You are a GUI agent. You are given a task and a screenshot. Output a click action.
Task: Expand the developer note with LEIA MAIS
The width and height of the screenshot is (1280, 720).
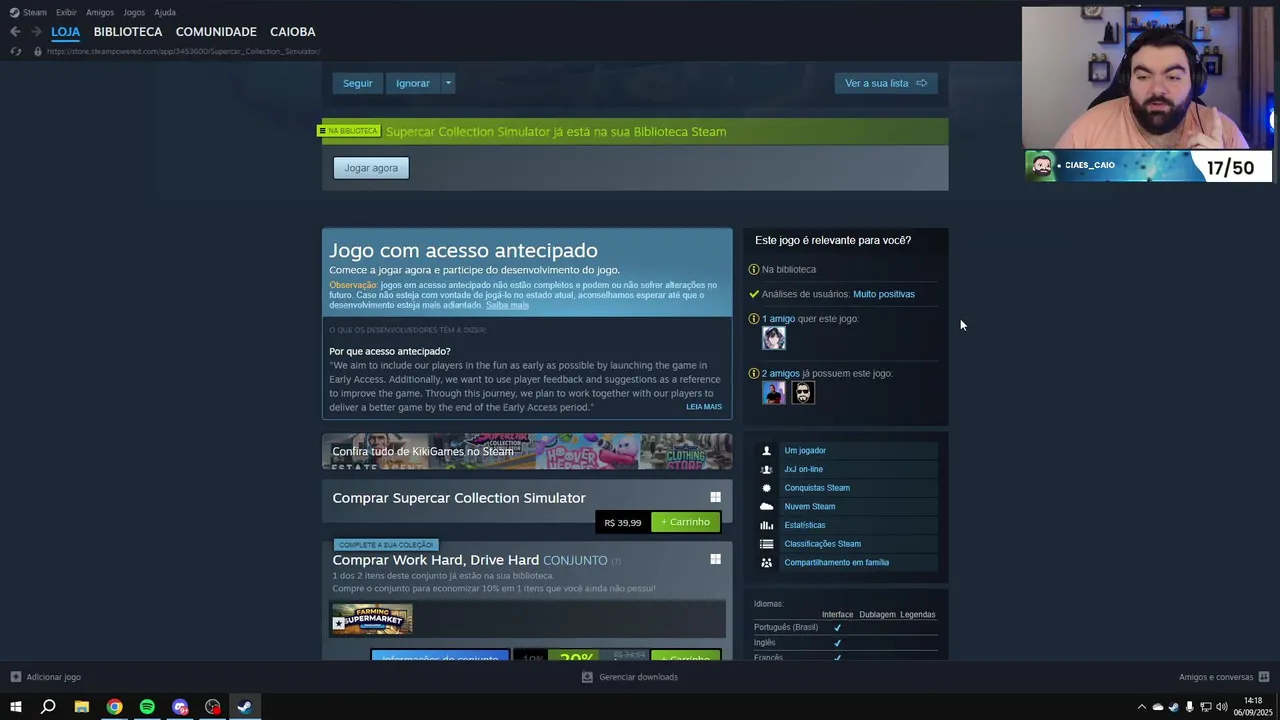pos(704,407)
